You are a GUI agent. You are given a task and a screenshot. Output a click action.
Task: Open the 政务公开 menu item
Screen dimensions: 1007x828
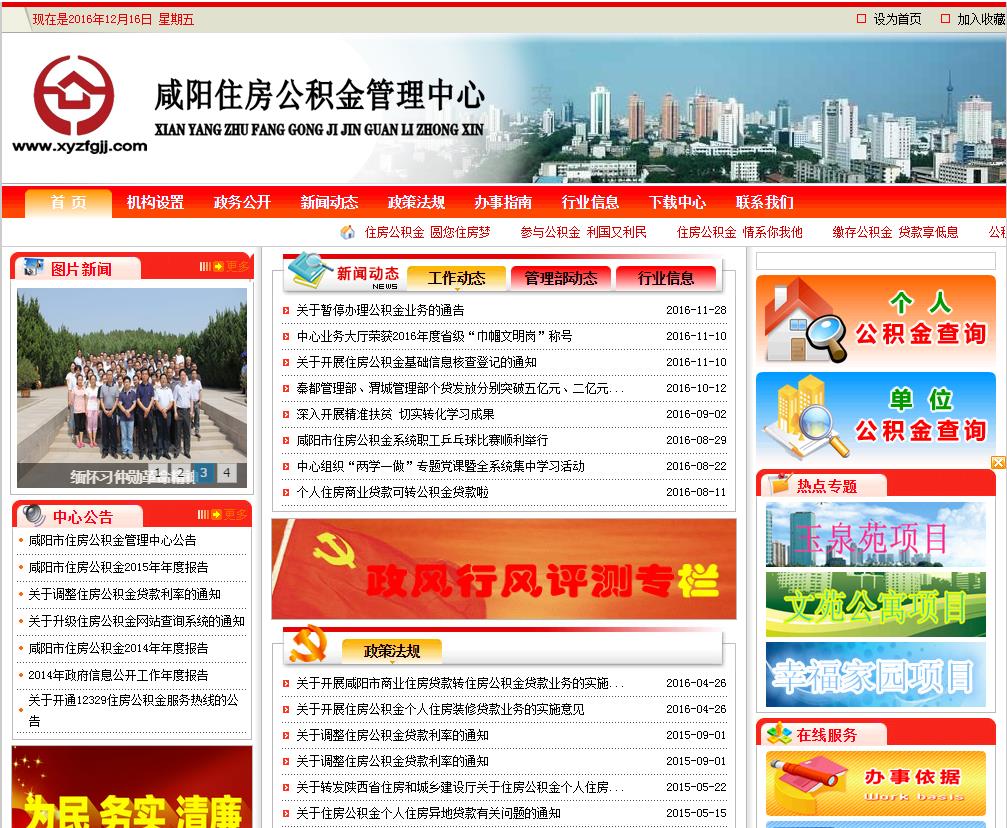(242, 202)
